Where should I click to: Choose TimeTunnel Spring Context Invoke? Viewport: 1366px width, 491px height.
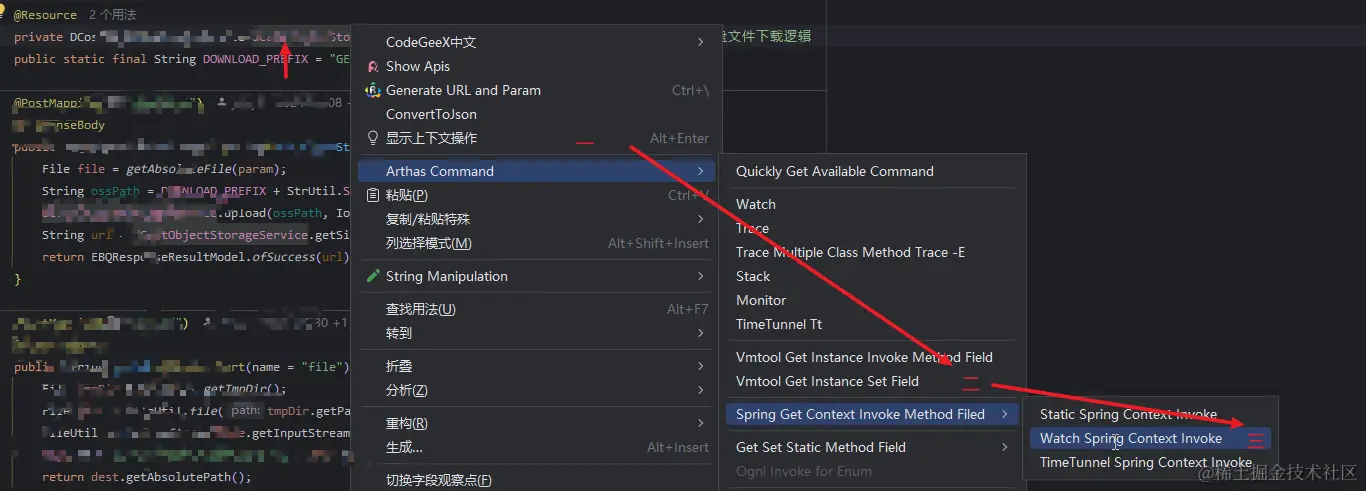1145,462
